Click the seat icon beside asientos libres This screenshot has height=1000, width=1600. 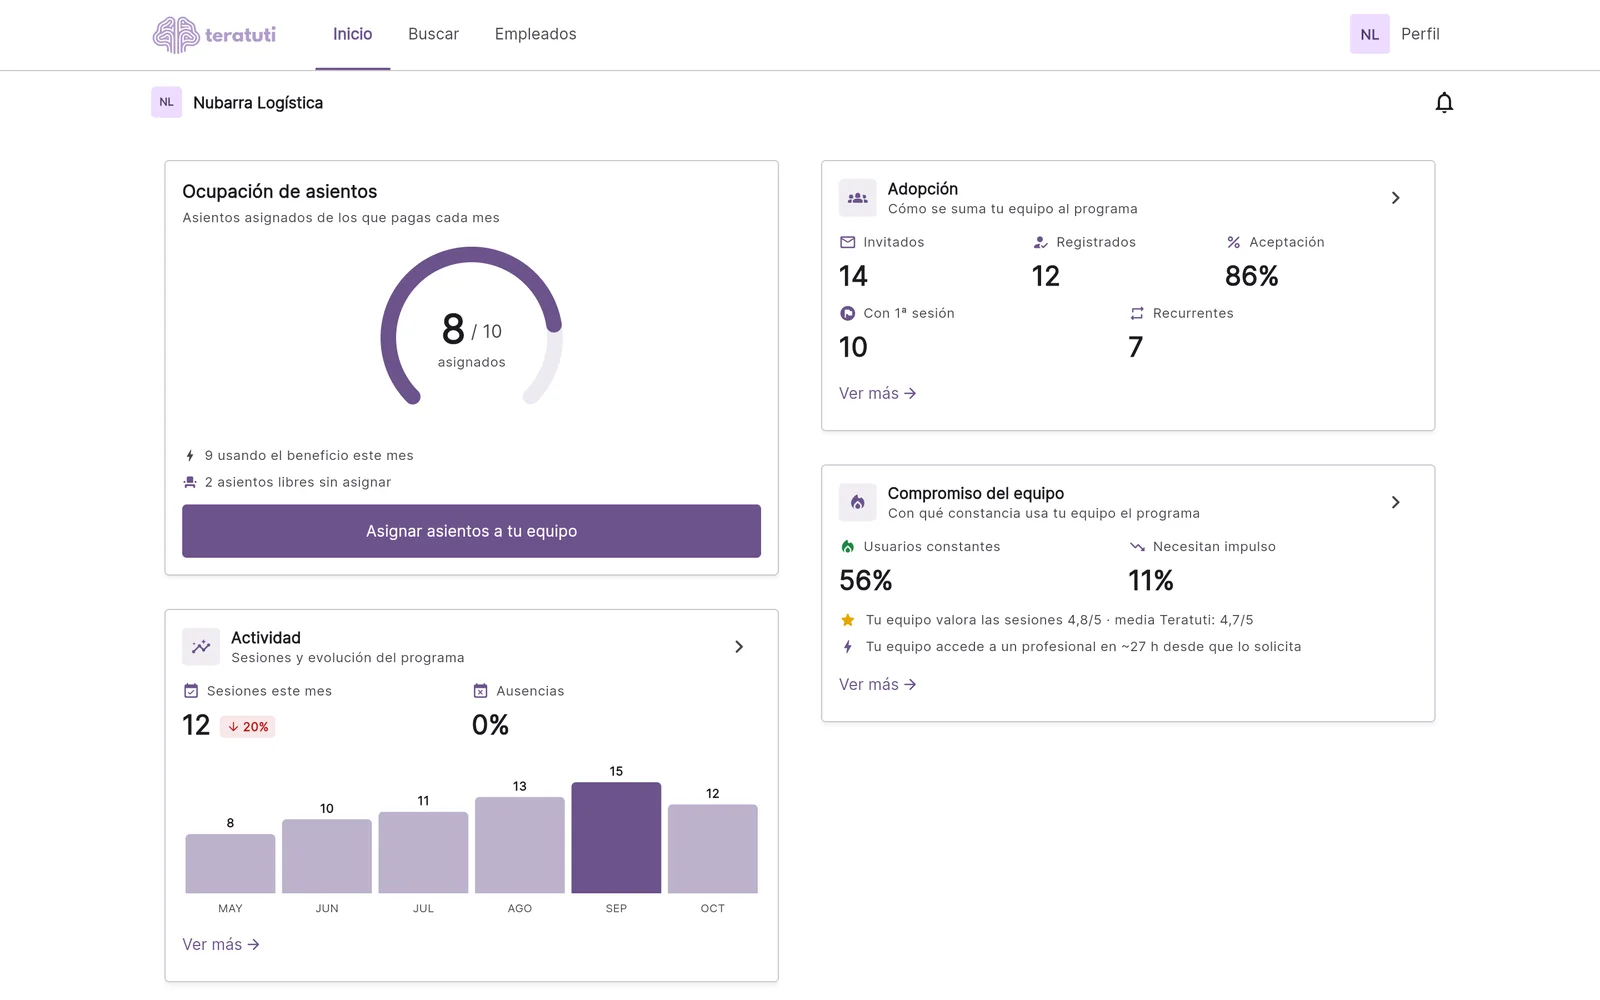point(190,482)
